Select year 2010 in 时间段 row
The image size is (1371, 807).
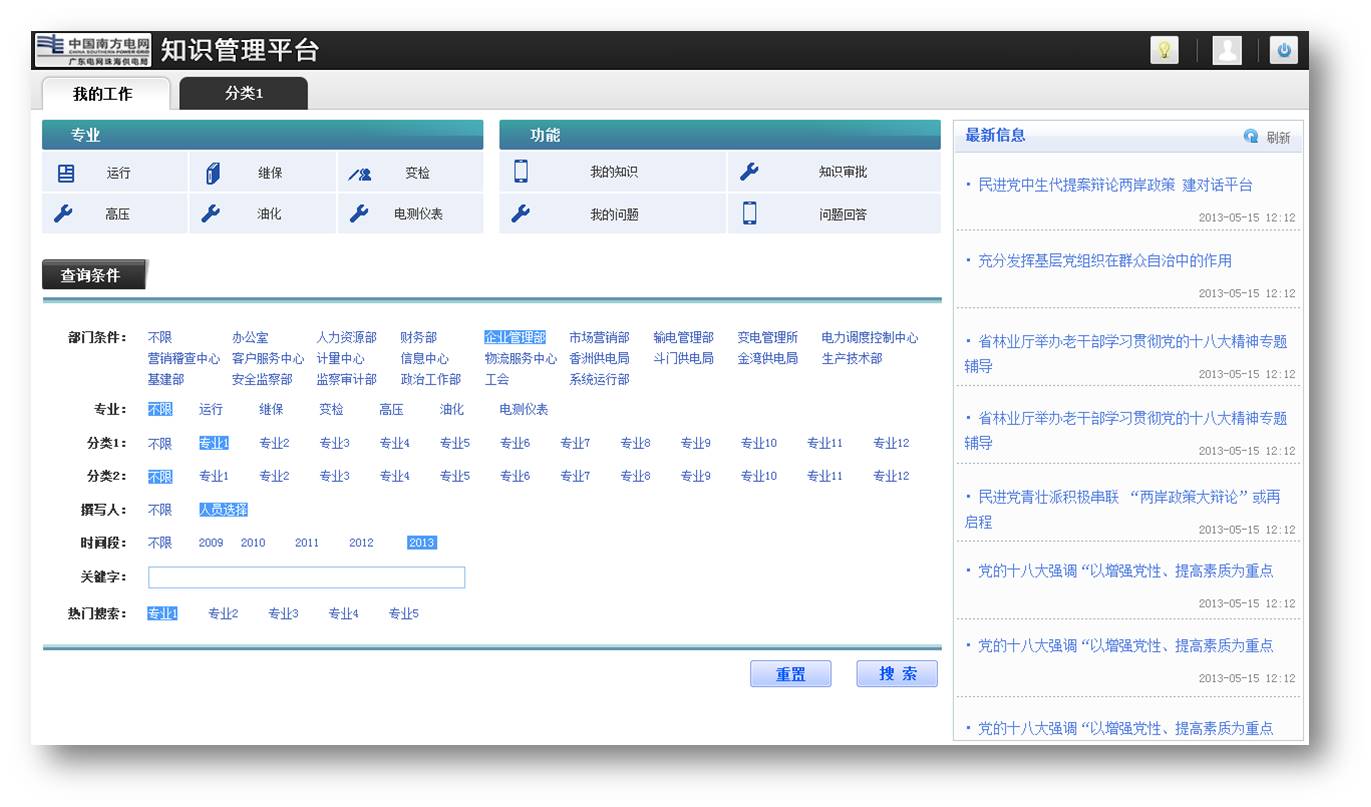click(253, 542)
